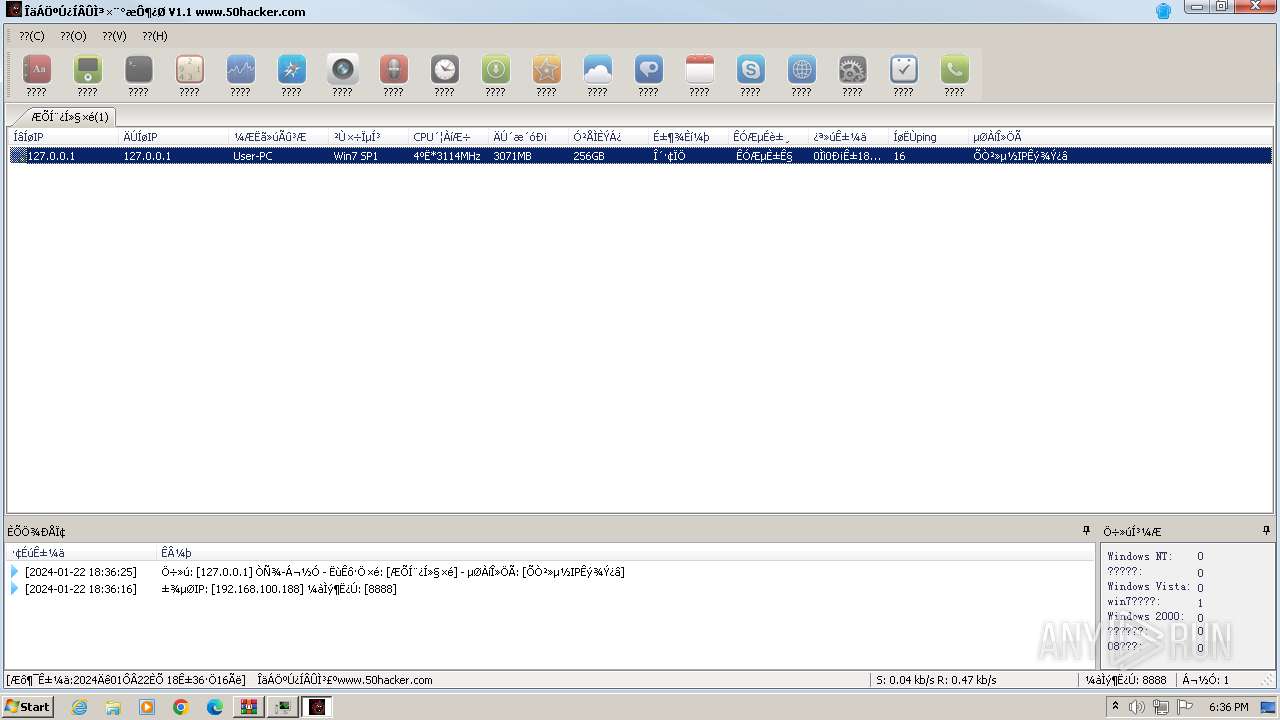Sort by the first IP column header
Image resolution: width=1280 pixels, height=720 pixels.
coord(63,137)
